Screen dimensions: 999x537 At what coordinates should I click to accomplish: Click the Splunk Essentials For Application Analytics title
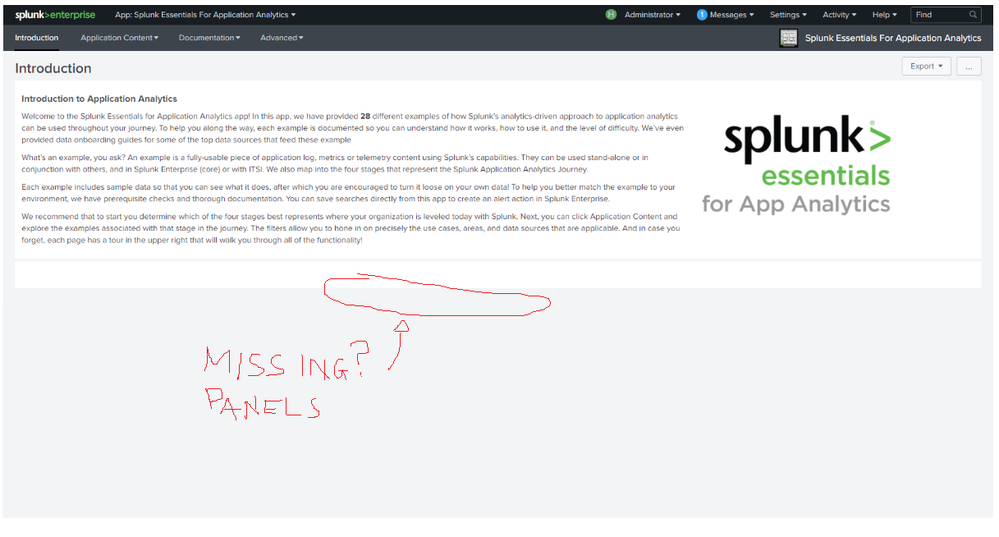[893, 38]
